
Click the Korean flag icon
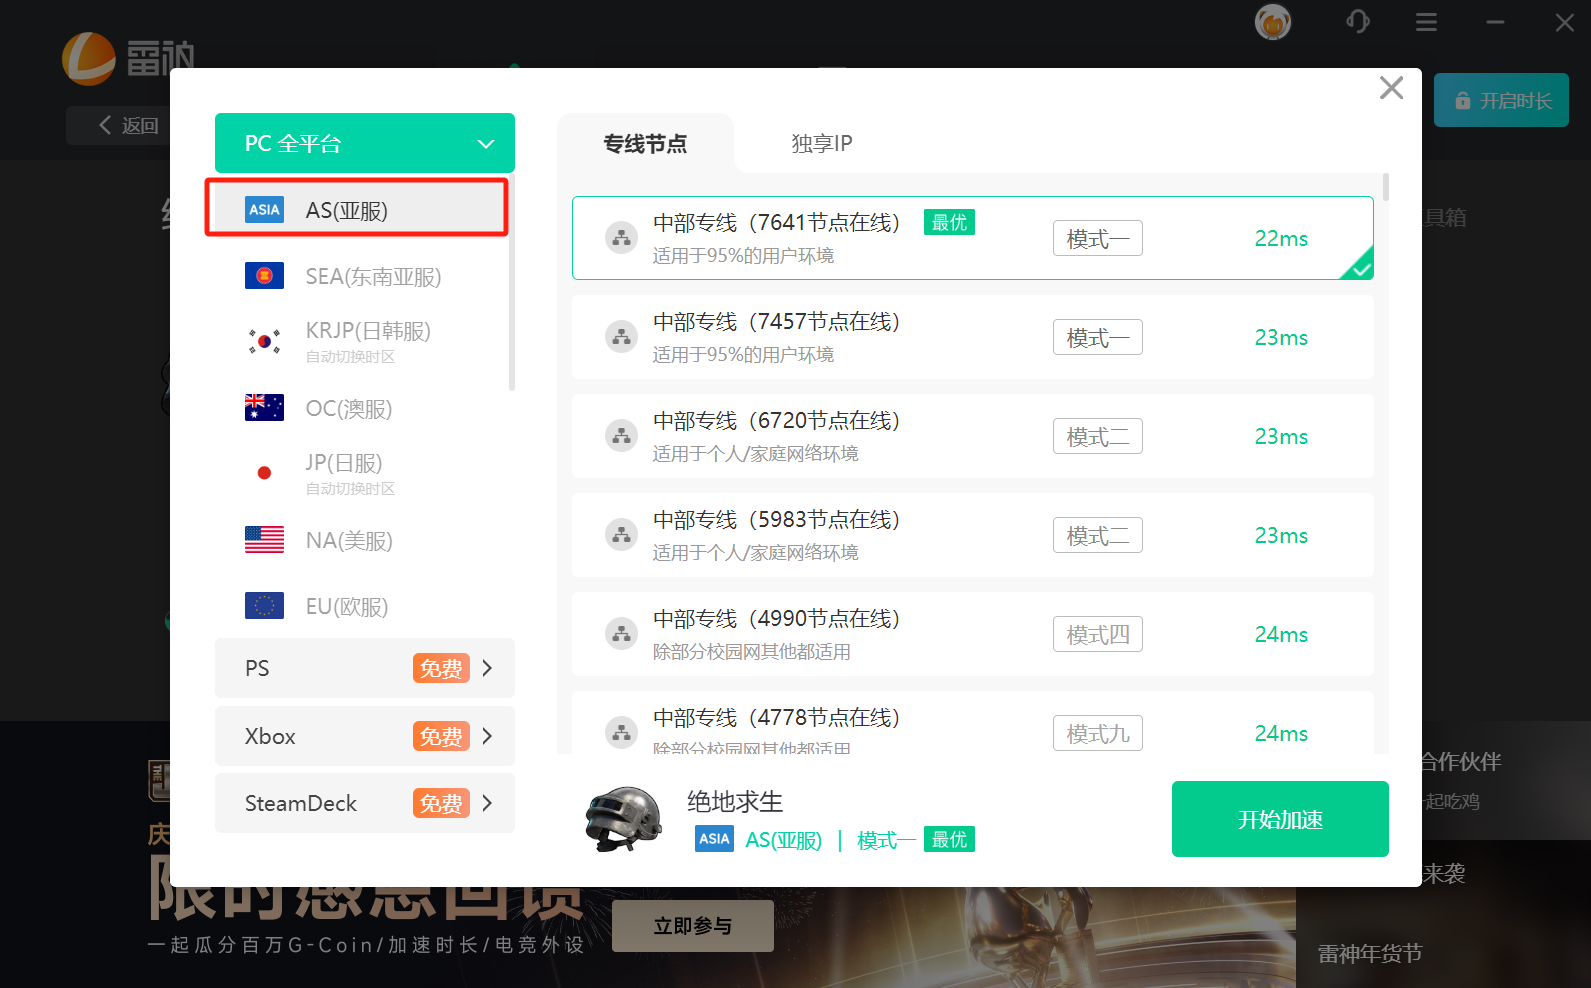[x=264, y=341]
